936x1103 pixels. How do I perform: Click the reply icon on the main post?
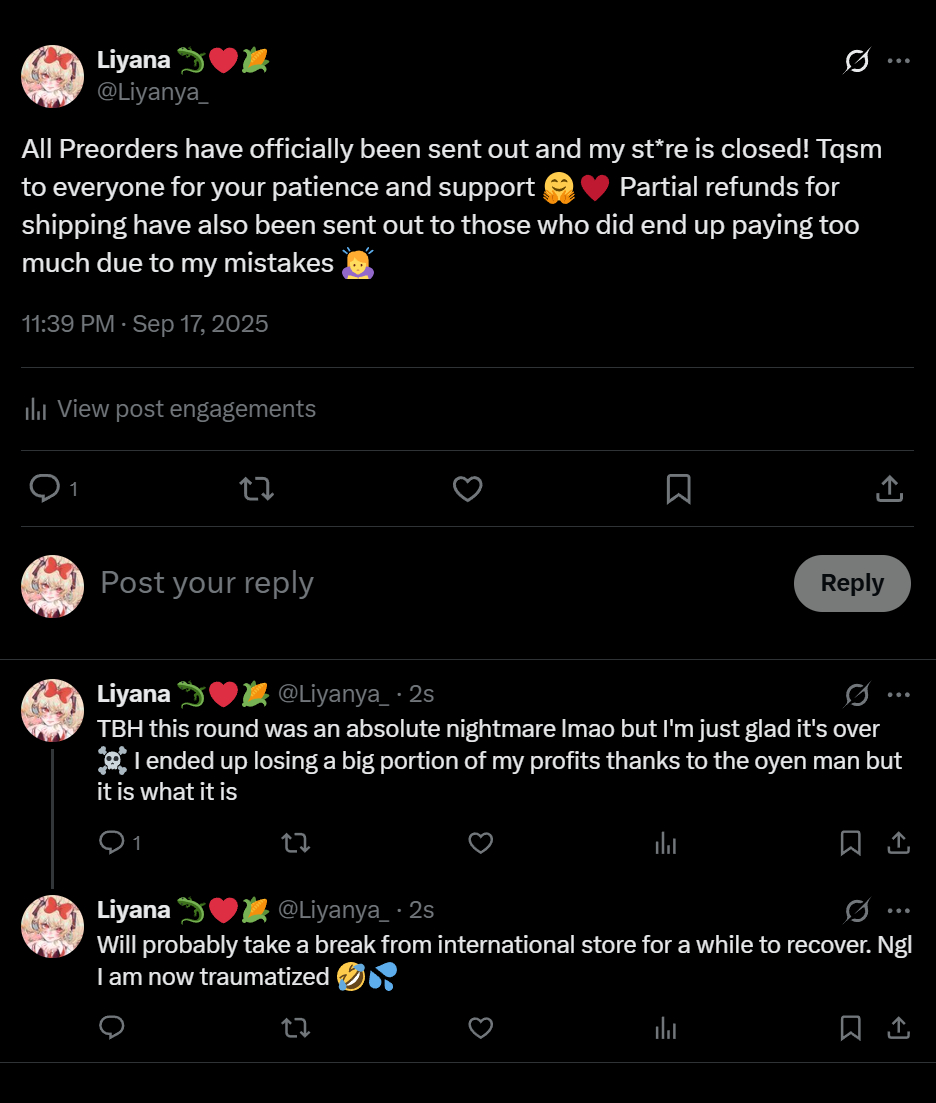click(45, 488)
